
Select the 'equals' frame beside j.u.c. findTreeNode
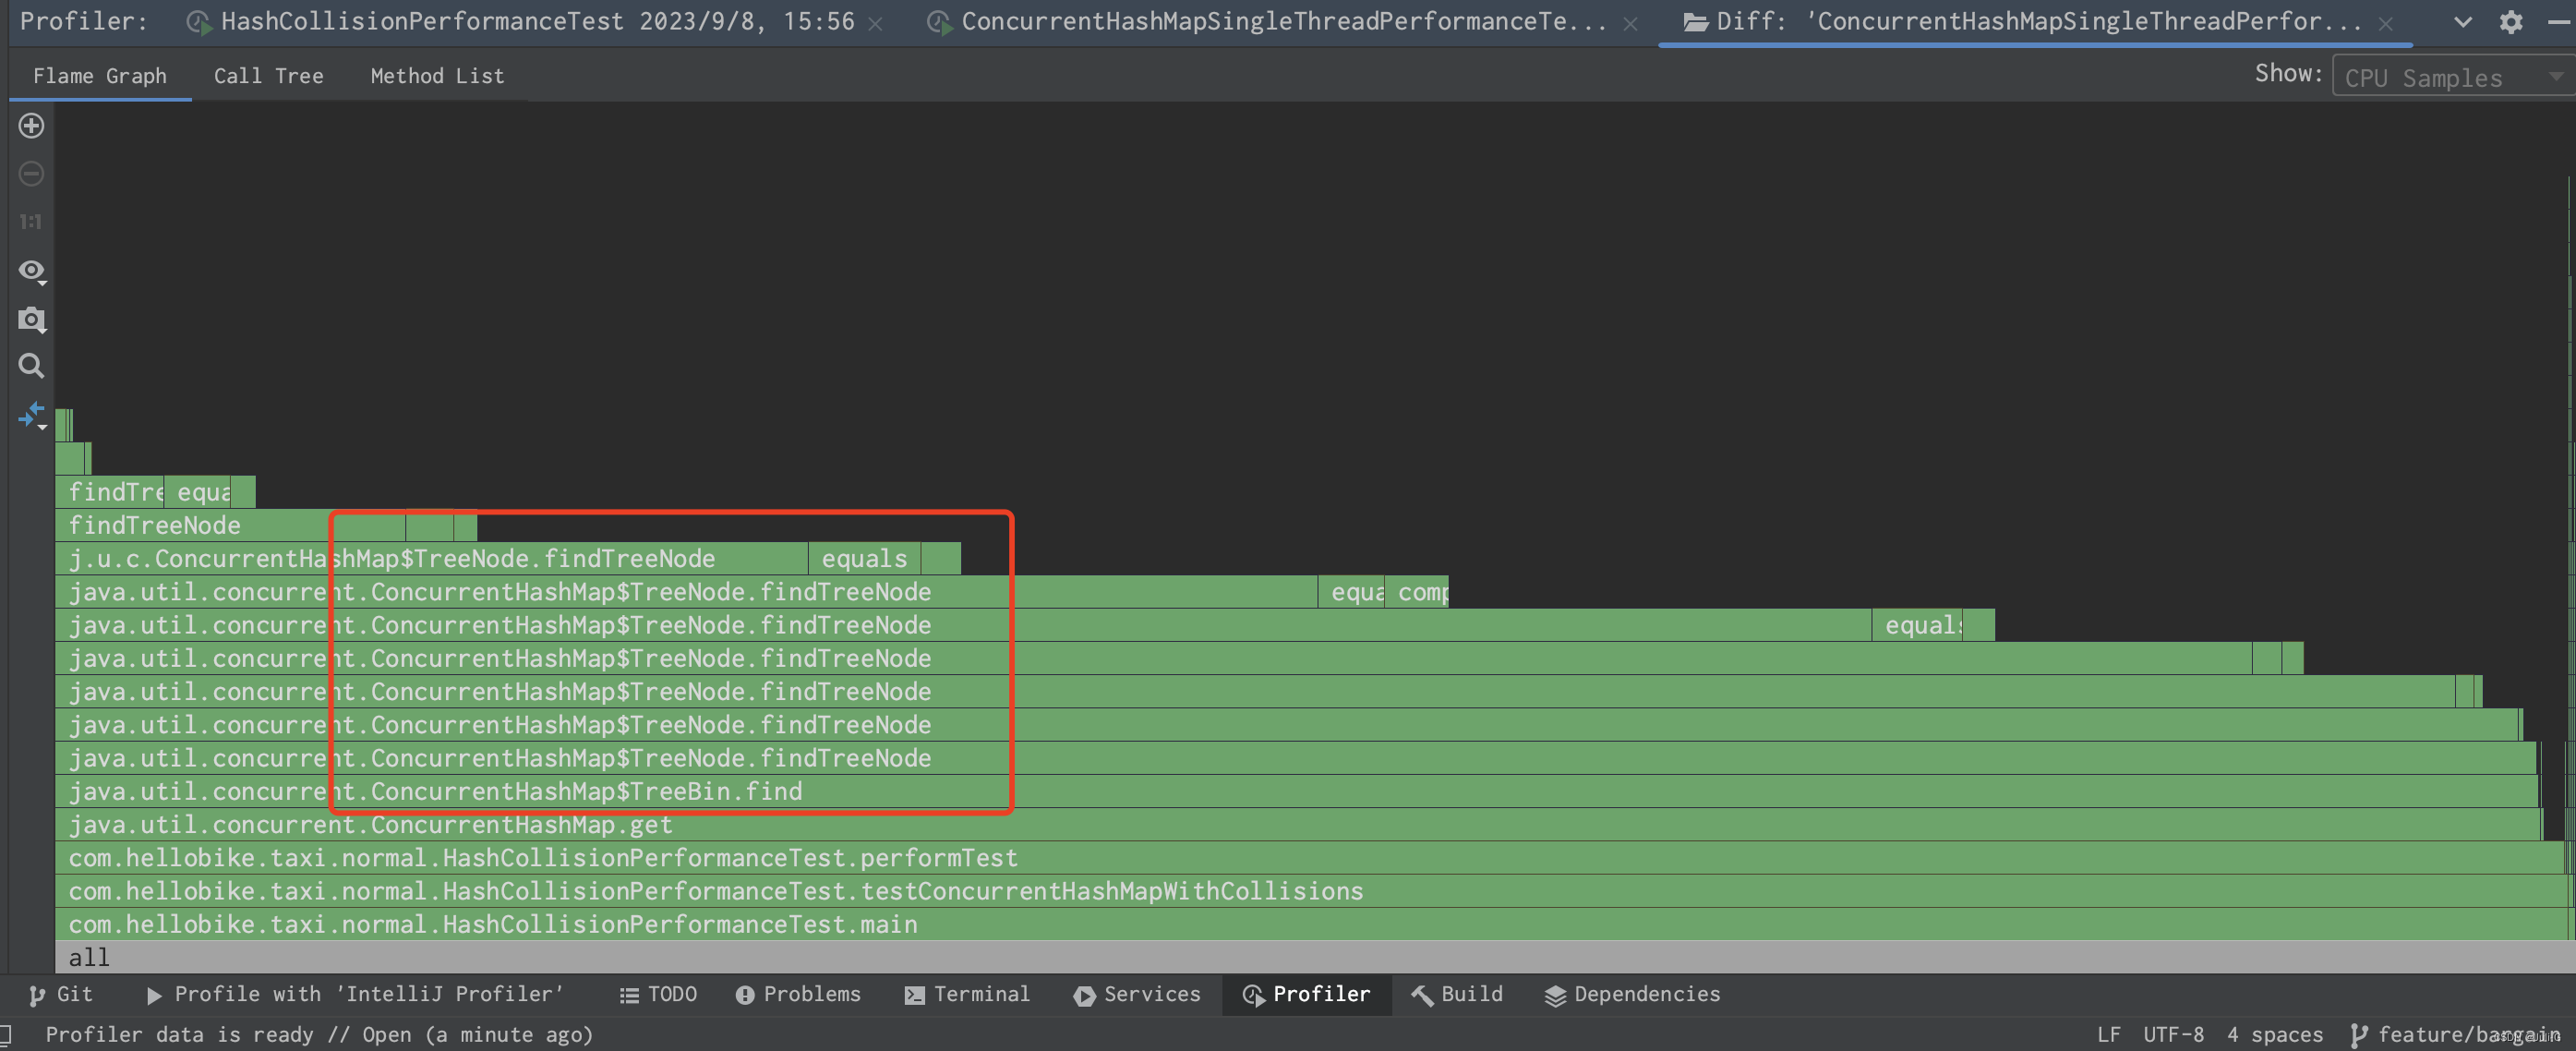864,558
